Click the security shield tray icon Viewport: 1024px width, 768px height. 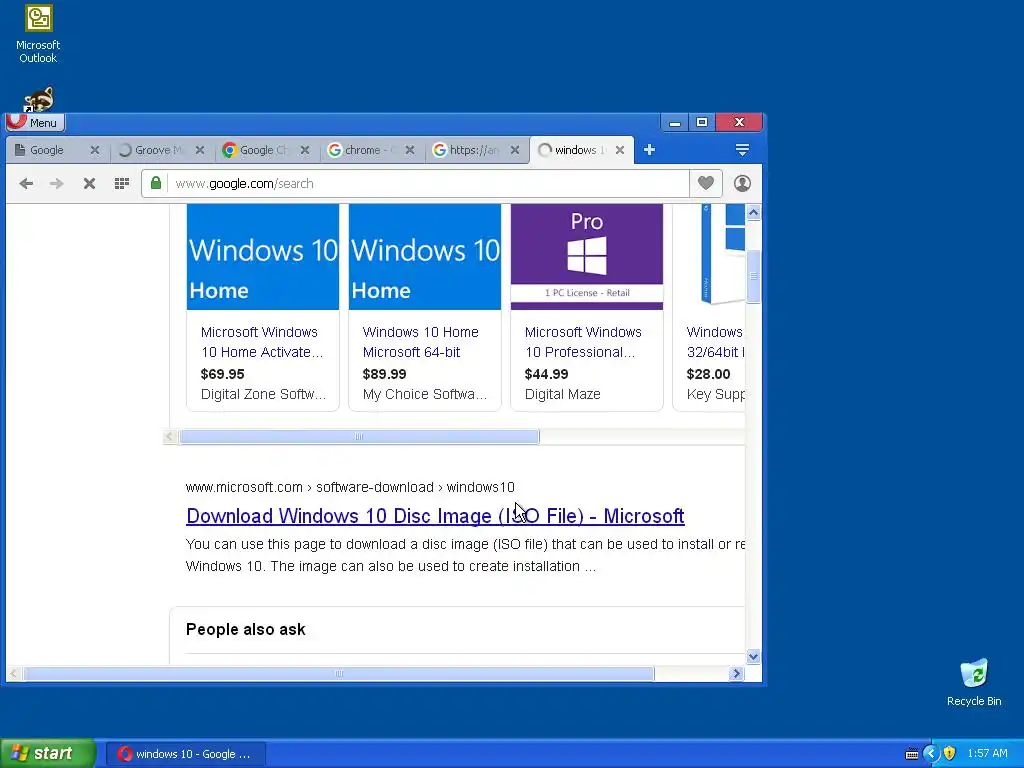950,754
